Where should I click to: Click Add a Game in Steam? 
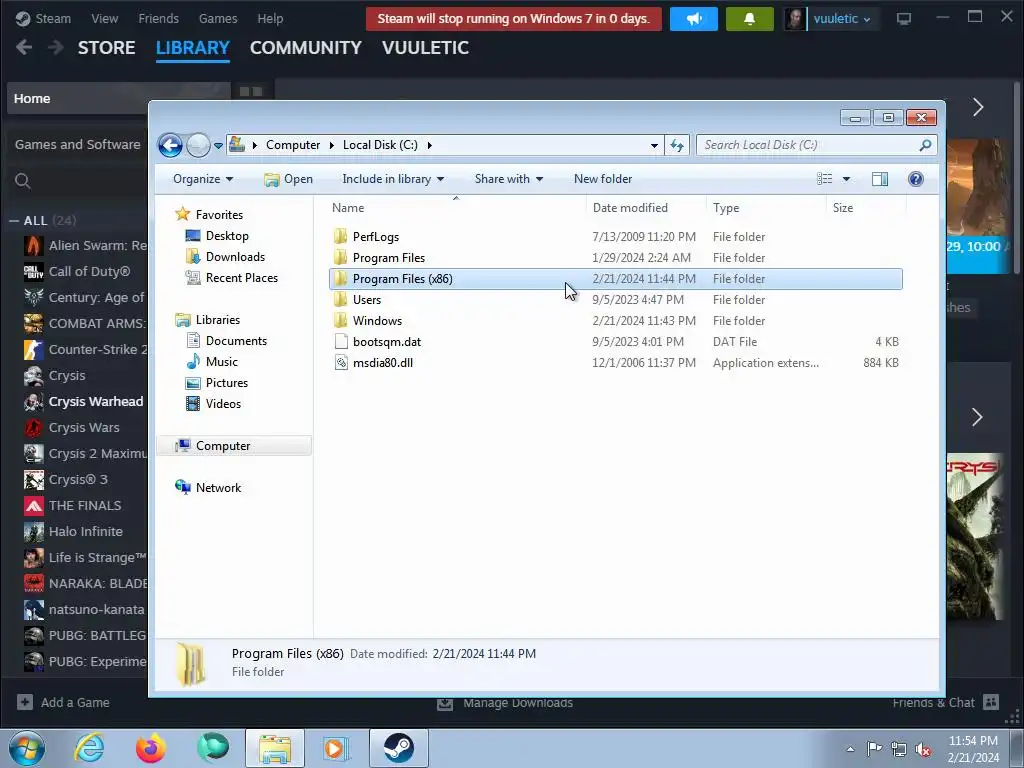coord(63,703)
